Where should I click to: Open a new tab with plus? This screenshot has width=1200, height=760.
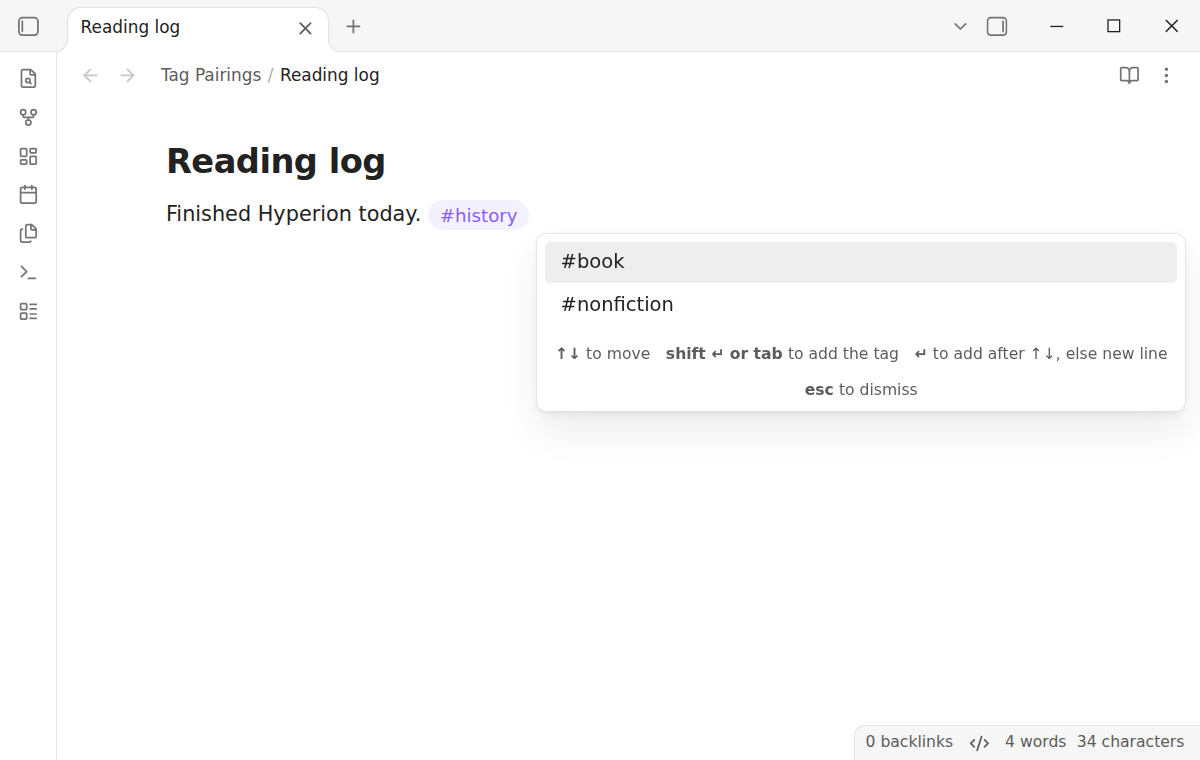click(353, 27)
